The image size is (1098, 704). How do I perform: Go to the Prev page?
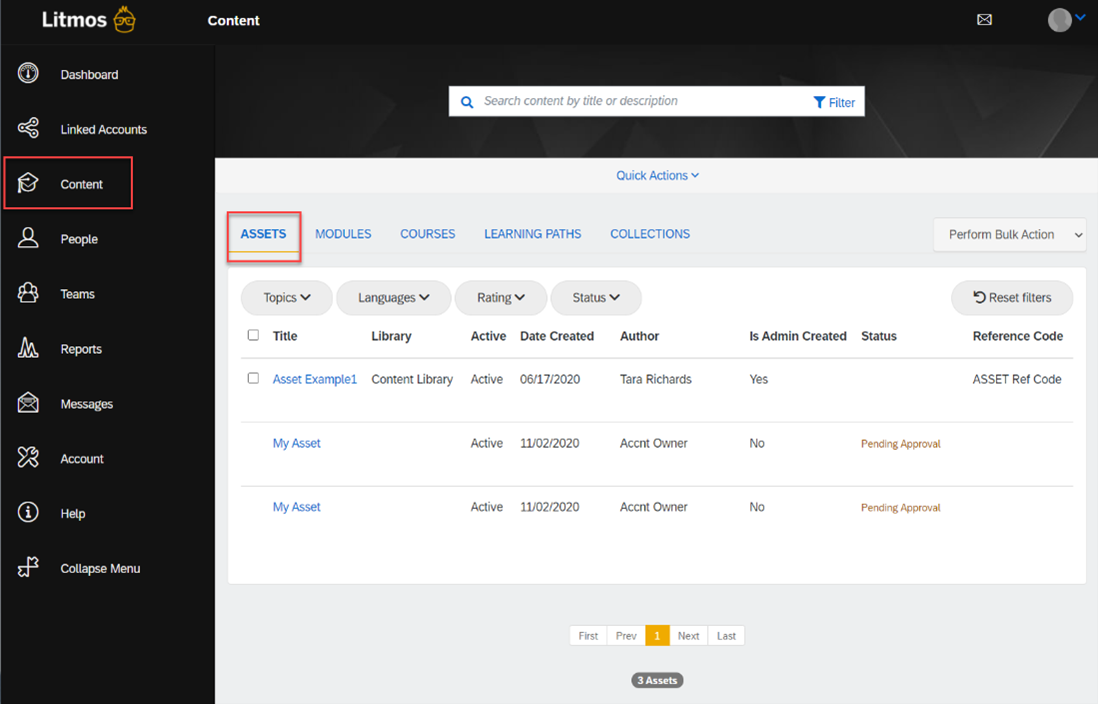point(626,635)
